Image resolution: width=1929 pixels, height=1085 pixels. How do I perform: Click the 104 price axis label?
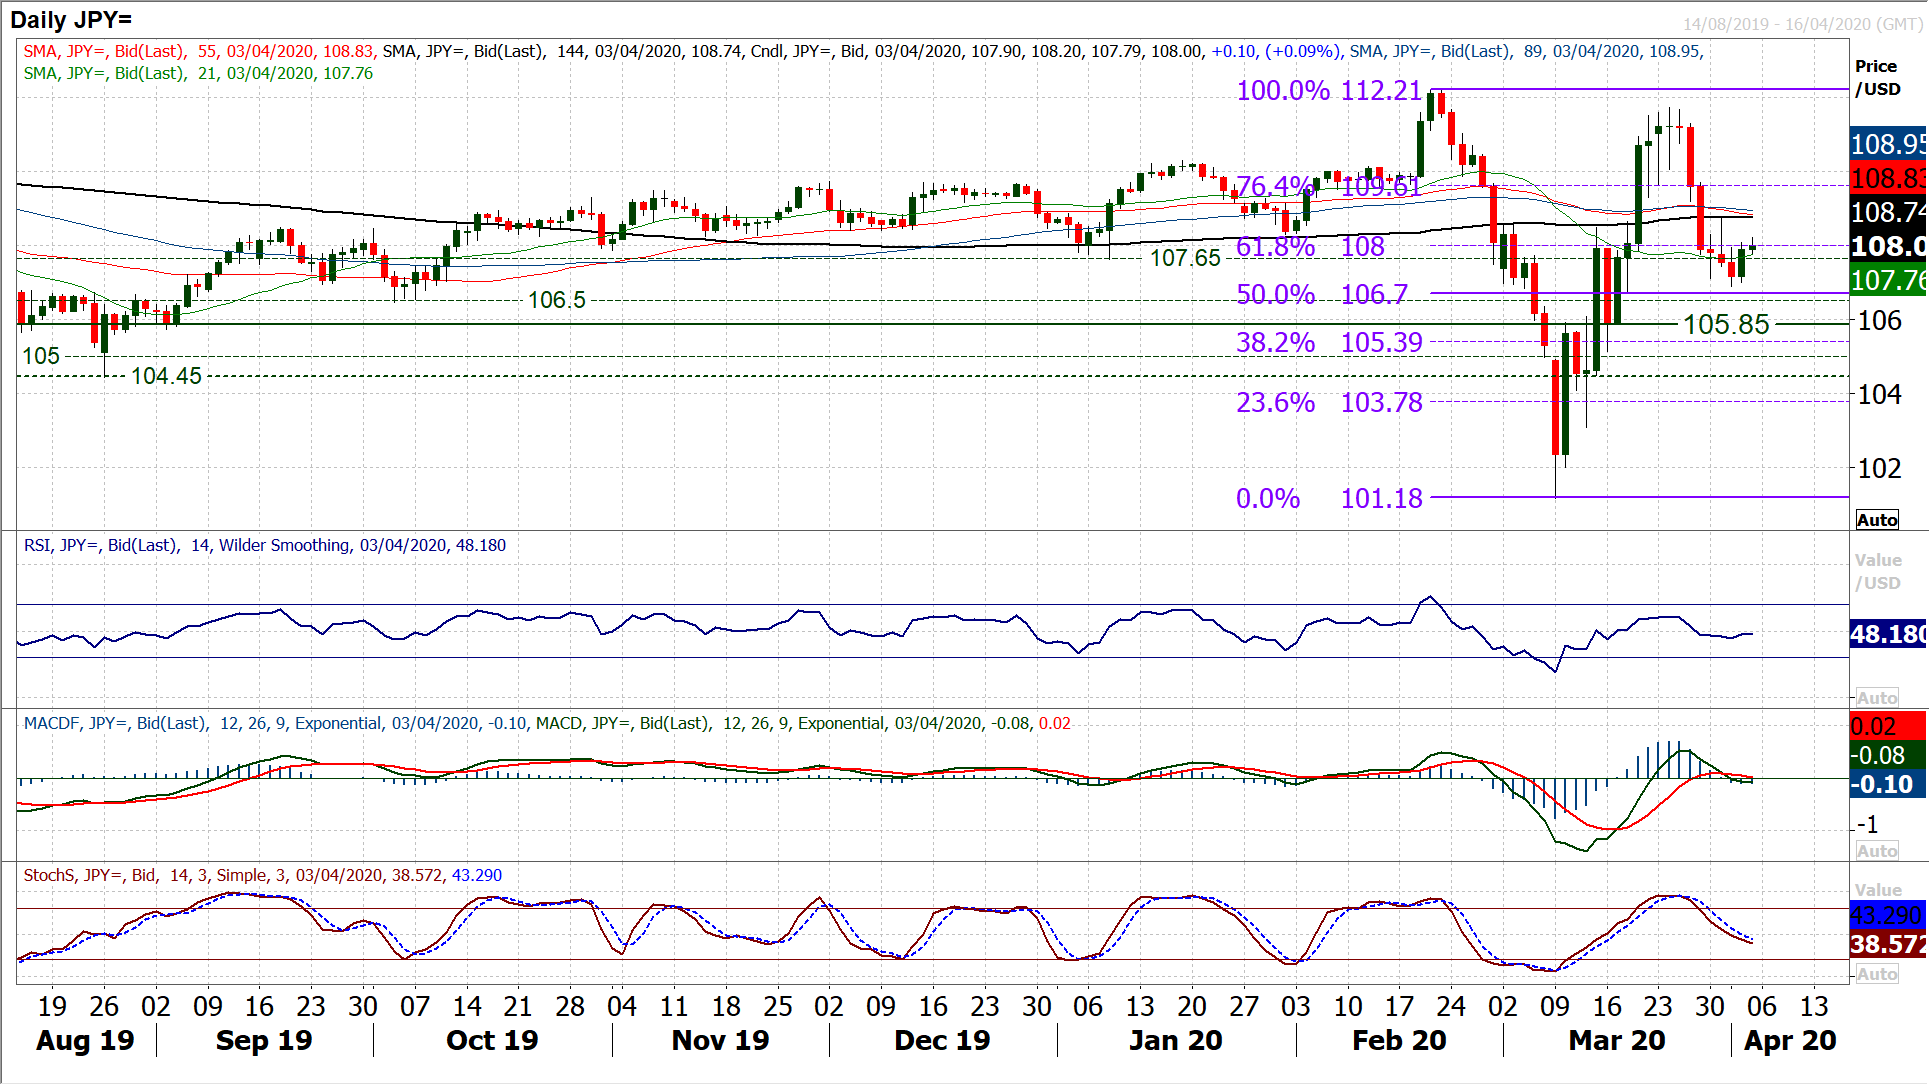coord(1879,394)
